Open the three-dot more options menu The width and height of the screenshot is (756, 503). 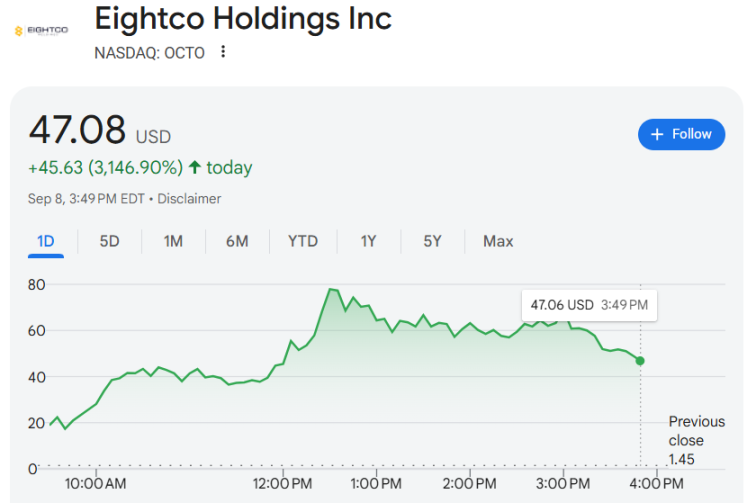click(x=223, y=52)
